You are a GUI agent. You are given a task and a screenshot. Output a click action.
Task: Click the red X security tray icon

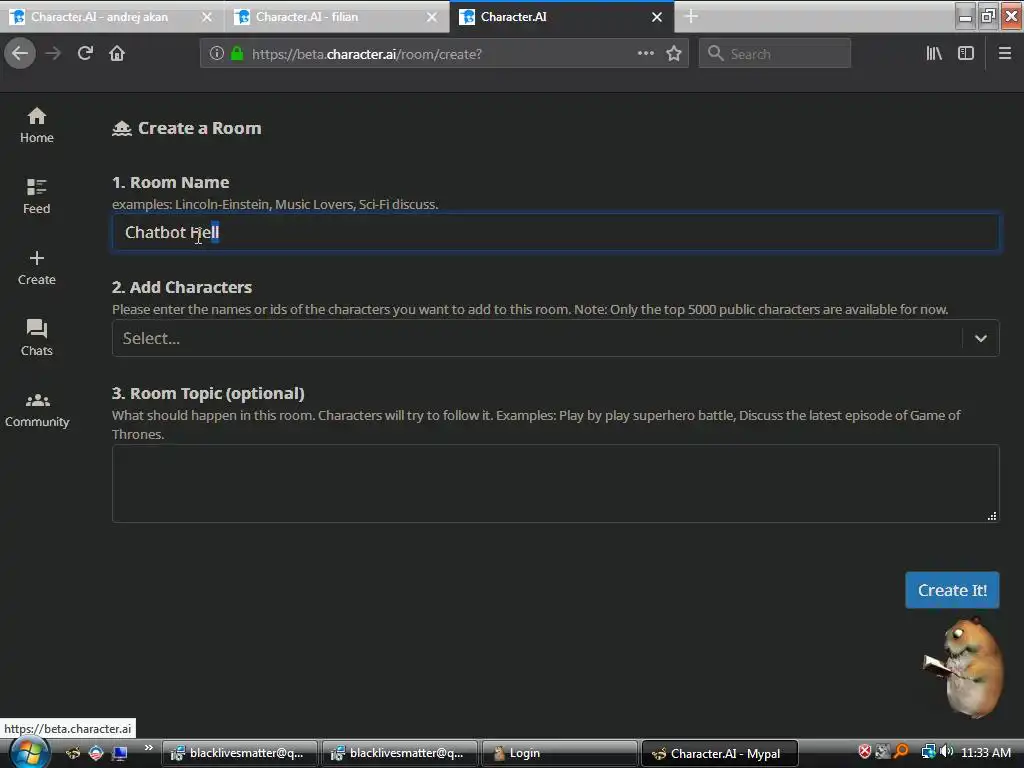864,752
